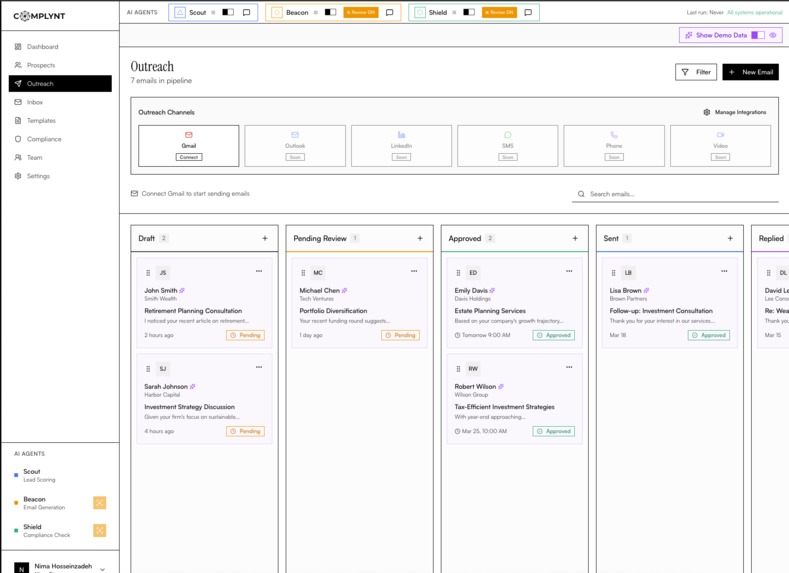Select the LinkedIn channel card
This screenshot has height=573, width=789.
(x=402, y=146)
